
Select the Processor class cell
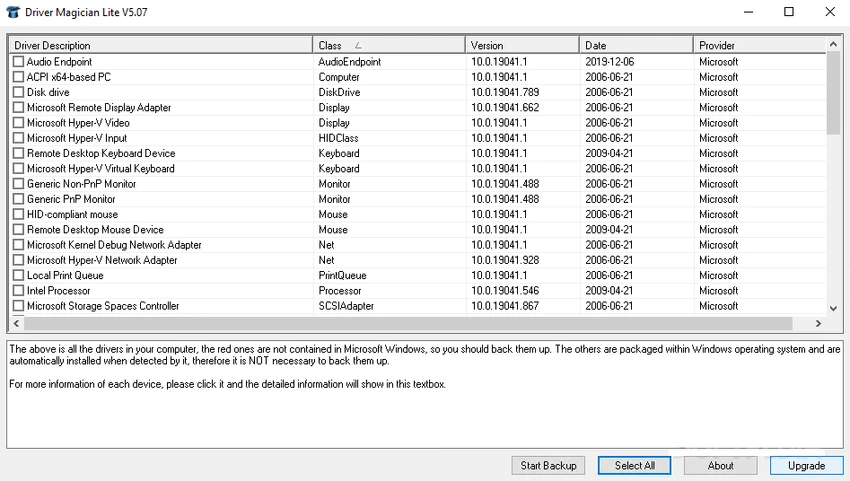click(339, 291)
